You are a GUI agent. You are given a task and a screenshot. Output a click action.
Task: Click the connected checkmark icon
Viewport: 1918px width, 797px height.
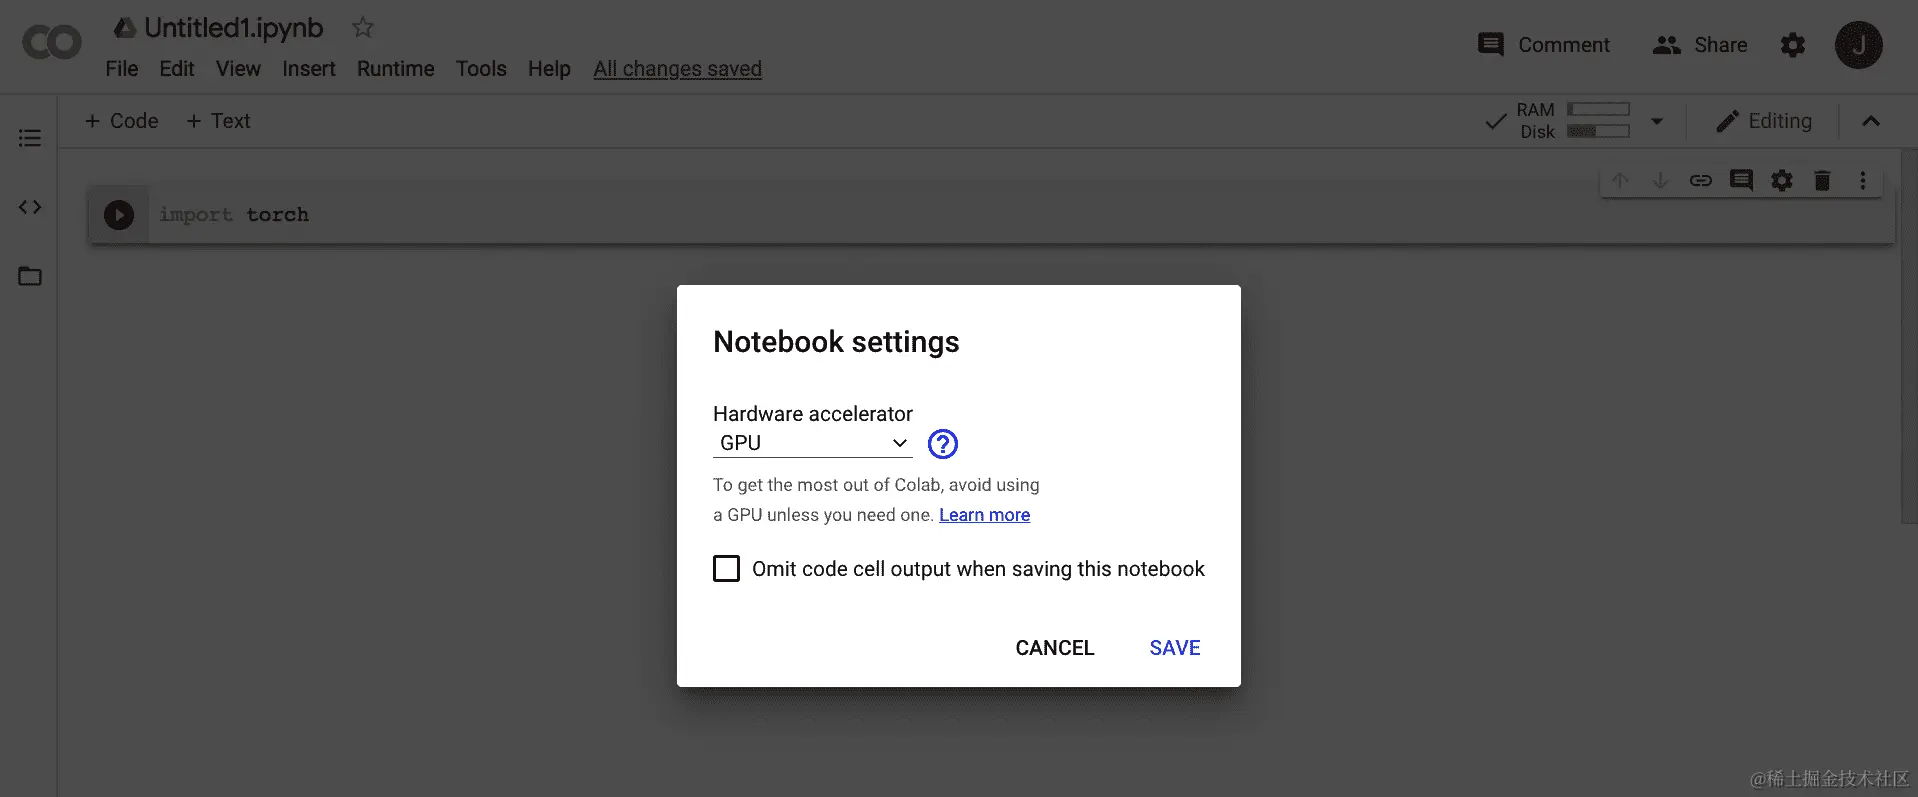pos(1496,121)
